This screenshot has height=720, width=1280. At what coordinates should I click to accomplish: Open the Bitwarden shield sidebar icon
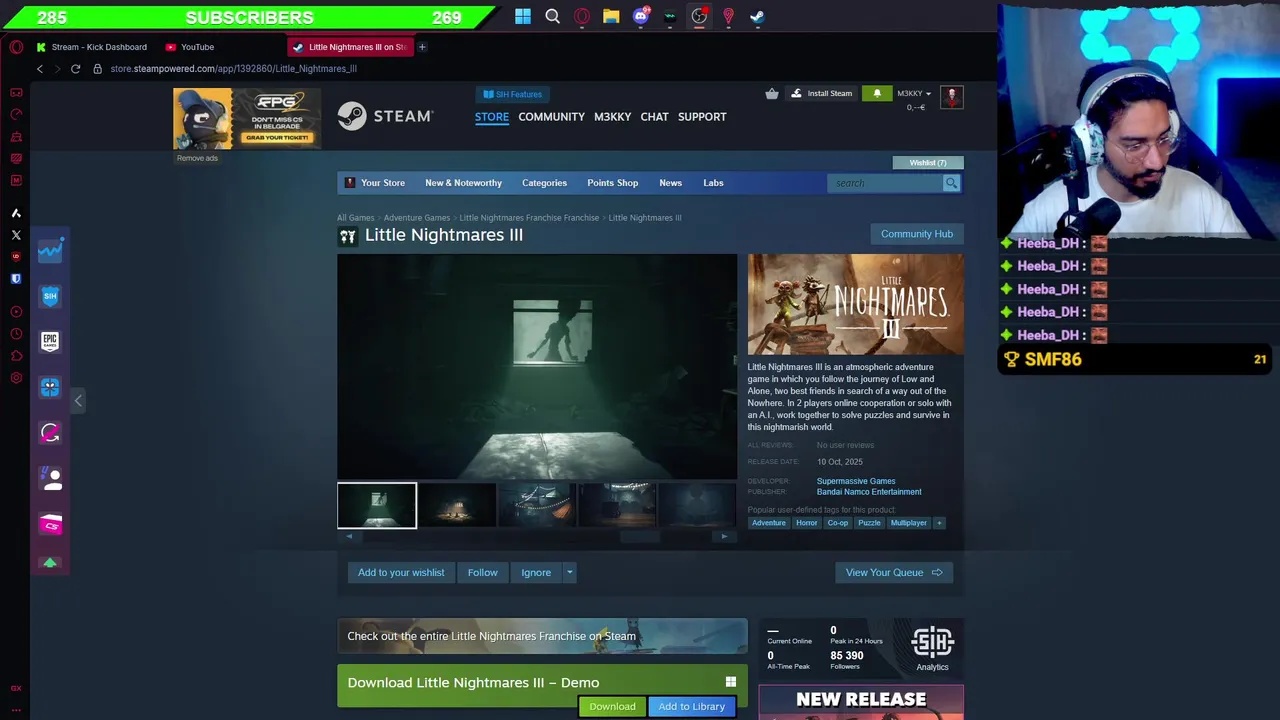pyautogui.click(x=16, y=279)
